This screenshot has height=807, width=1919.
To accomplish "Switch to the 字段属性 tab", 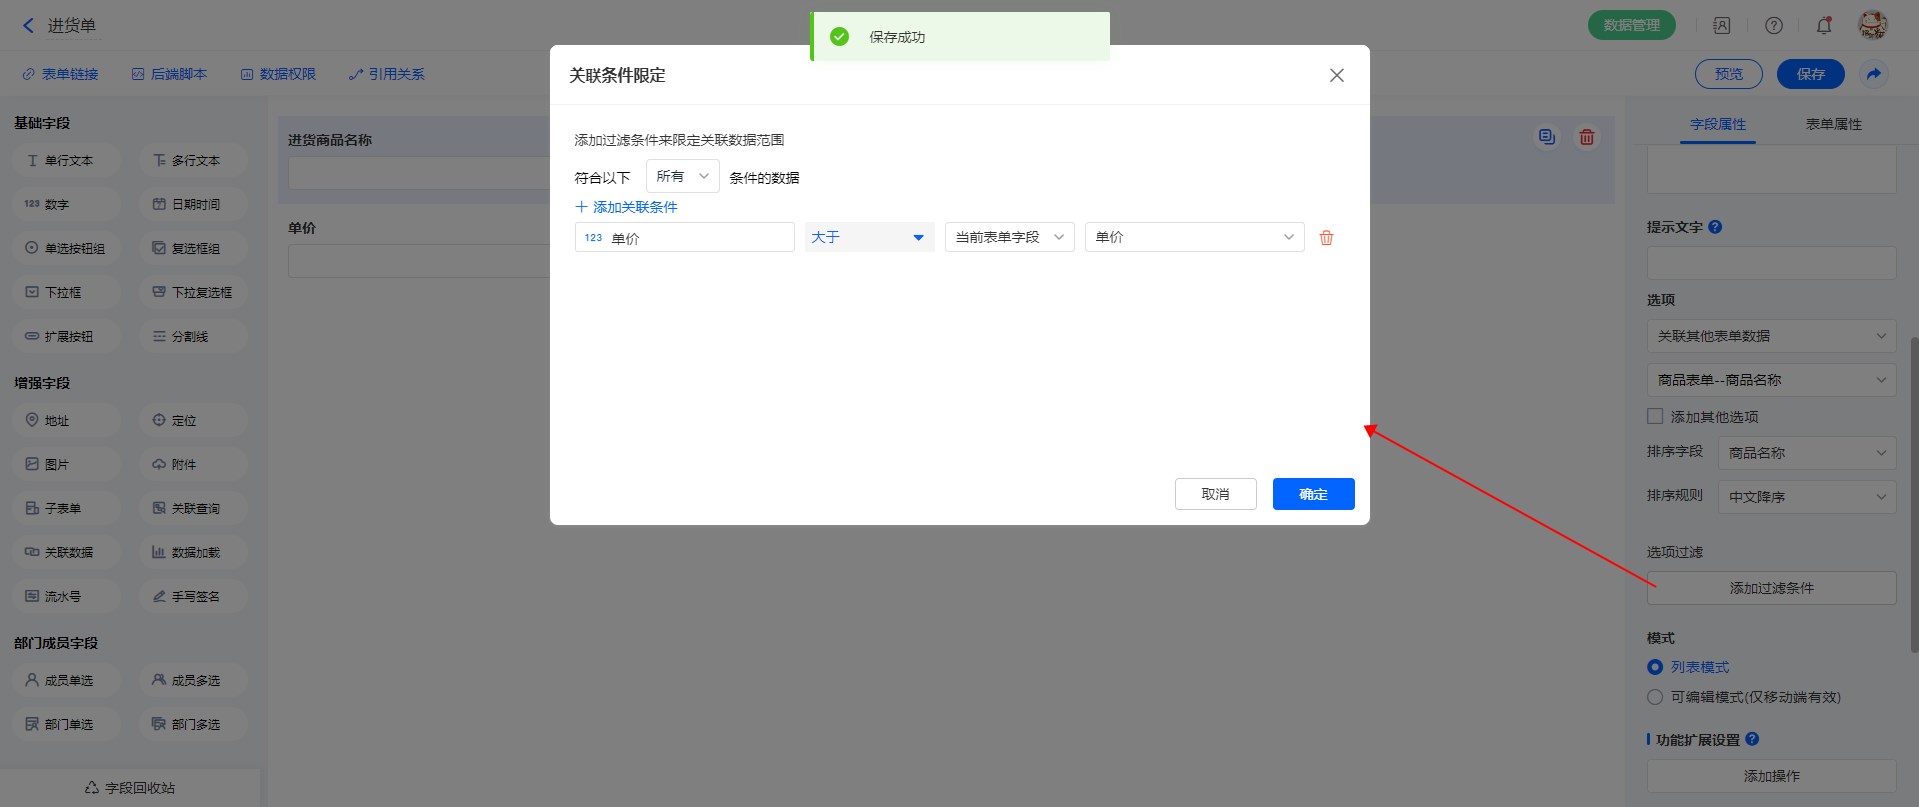I will pos(1717,124).
